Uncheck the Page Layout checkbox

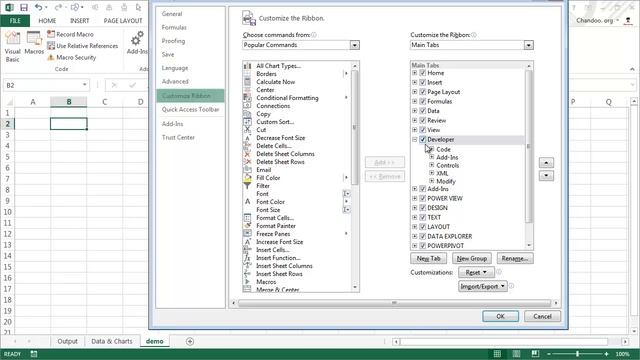click(422, 92)
